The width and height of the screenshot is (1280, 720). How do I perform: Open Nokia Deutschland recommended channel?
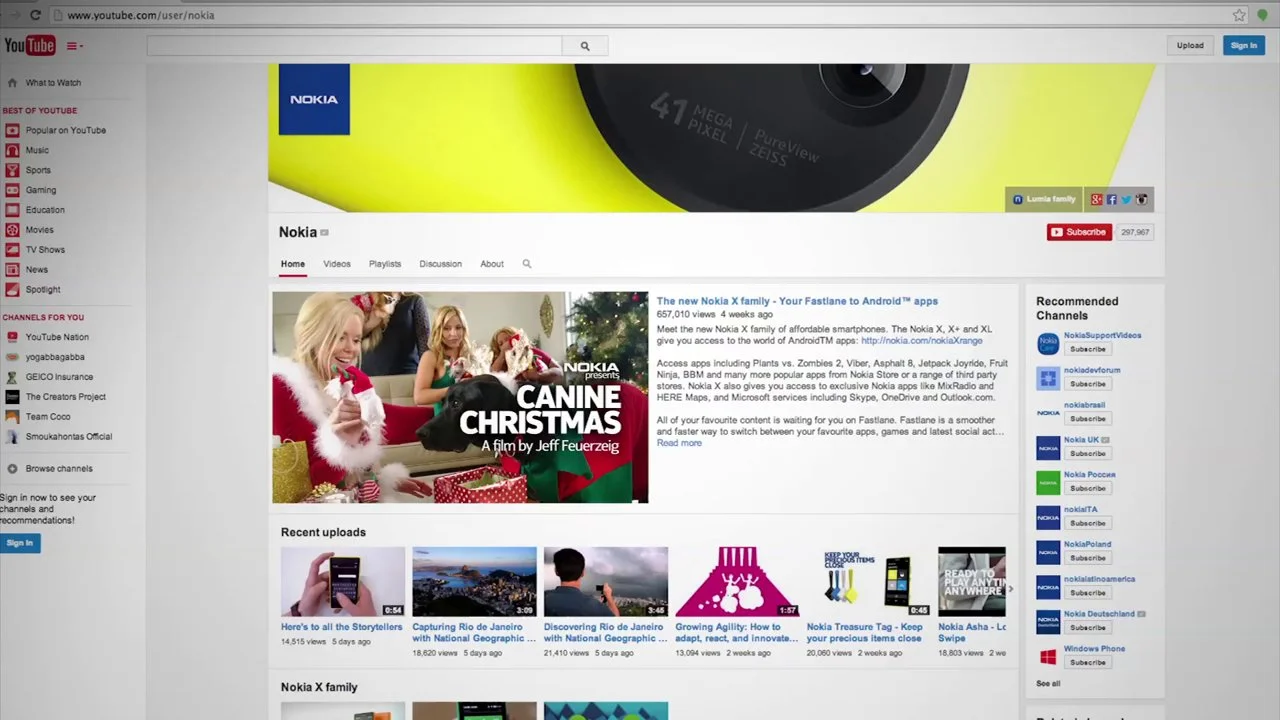point(1099,614)
